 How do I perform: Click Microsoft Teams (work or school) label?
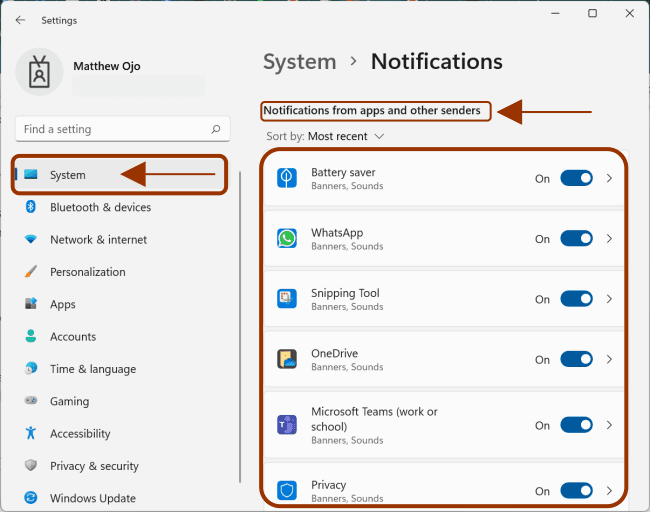(374, 419)
